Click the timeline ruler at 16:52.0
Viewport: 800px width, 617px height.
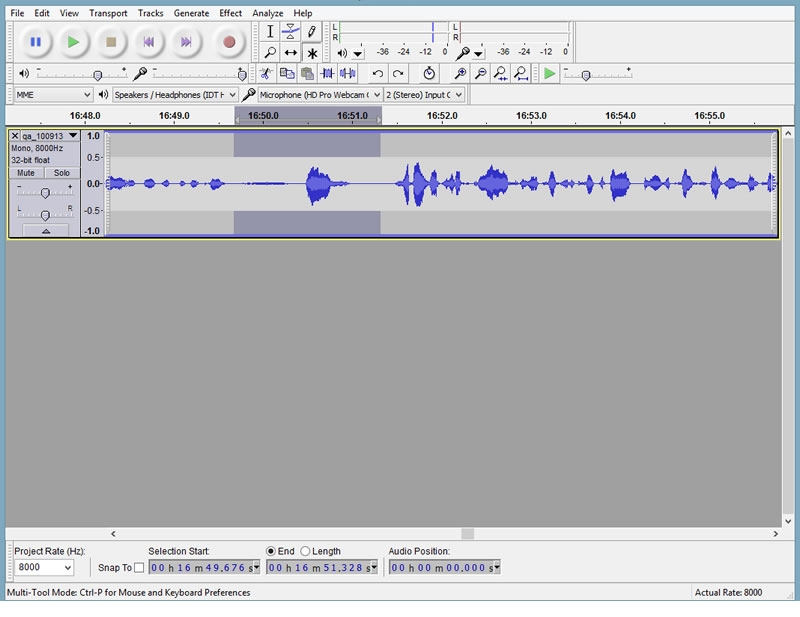coord(442,116)
